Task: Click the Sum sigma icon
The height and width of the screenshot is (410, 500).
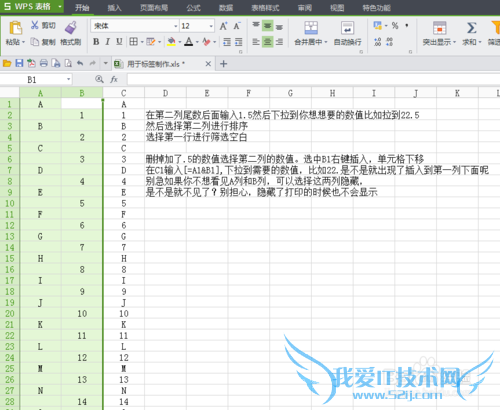Action: (471, 28)
